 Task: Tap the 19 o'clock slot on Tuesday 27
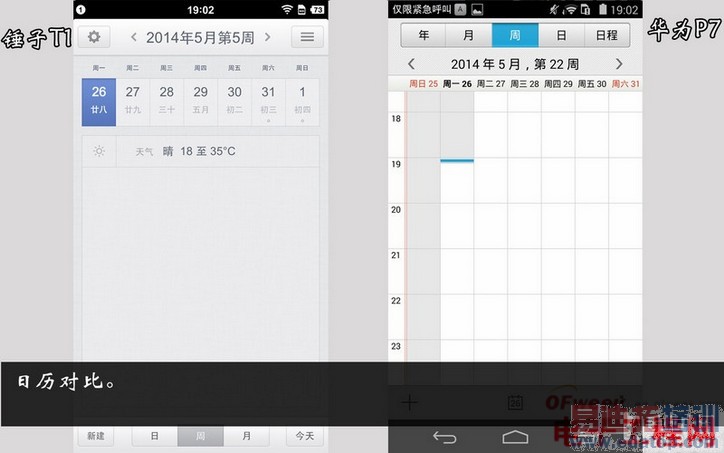[x=491, y=181]
